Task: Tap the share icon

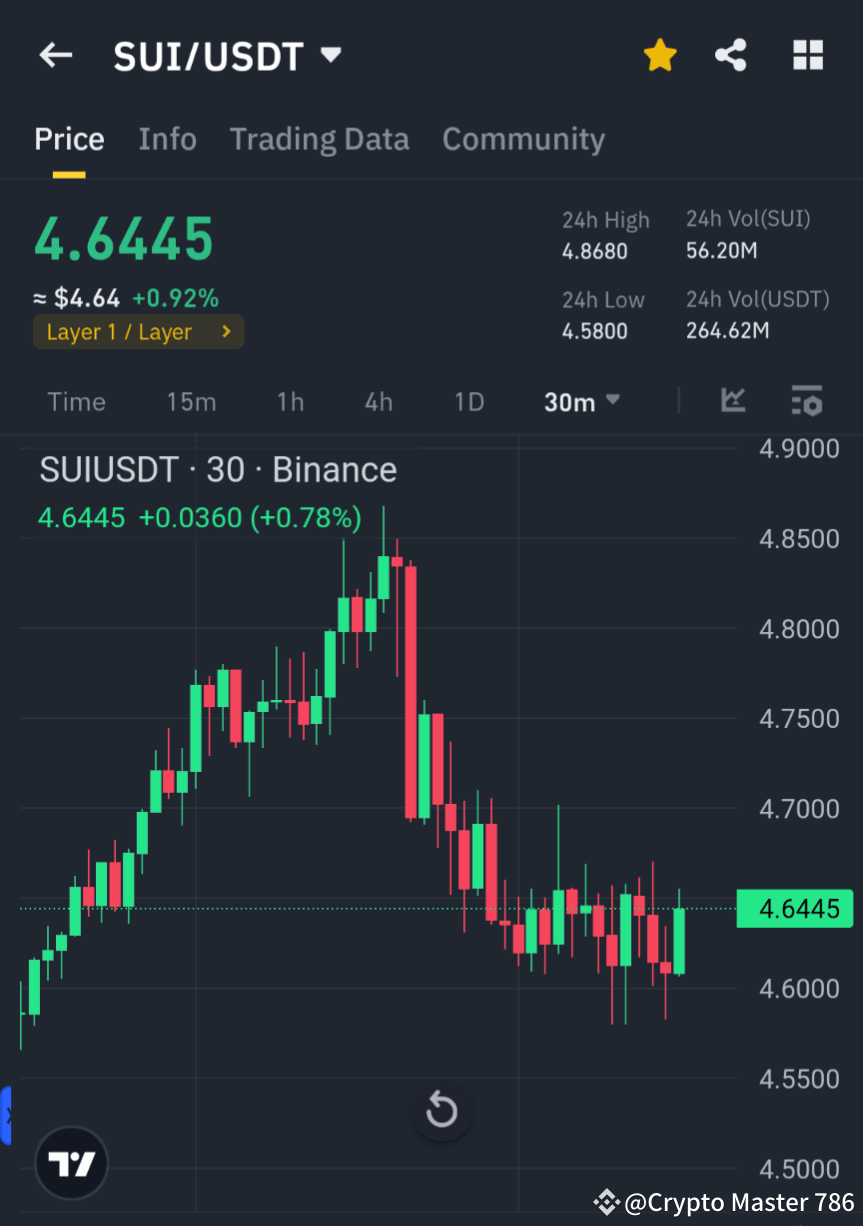Action: tap(731, 55)
